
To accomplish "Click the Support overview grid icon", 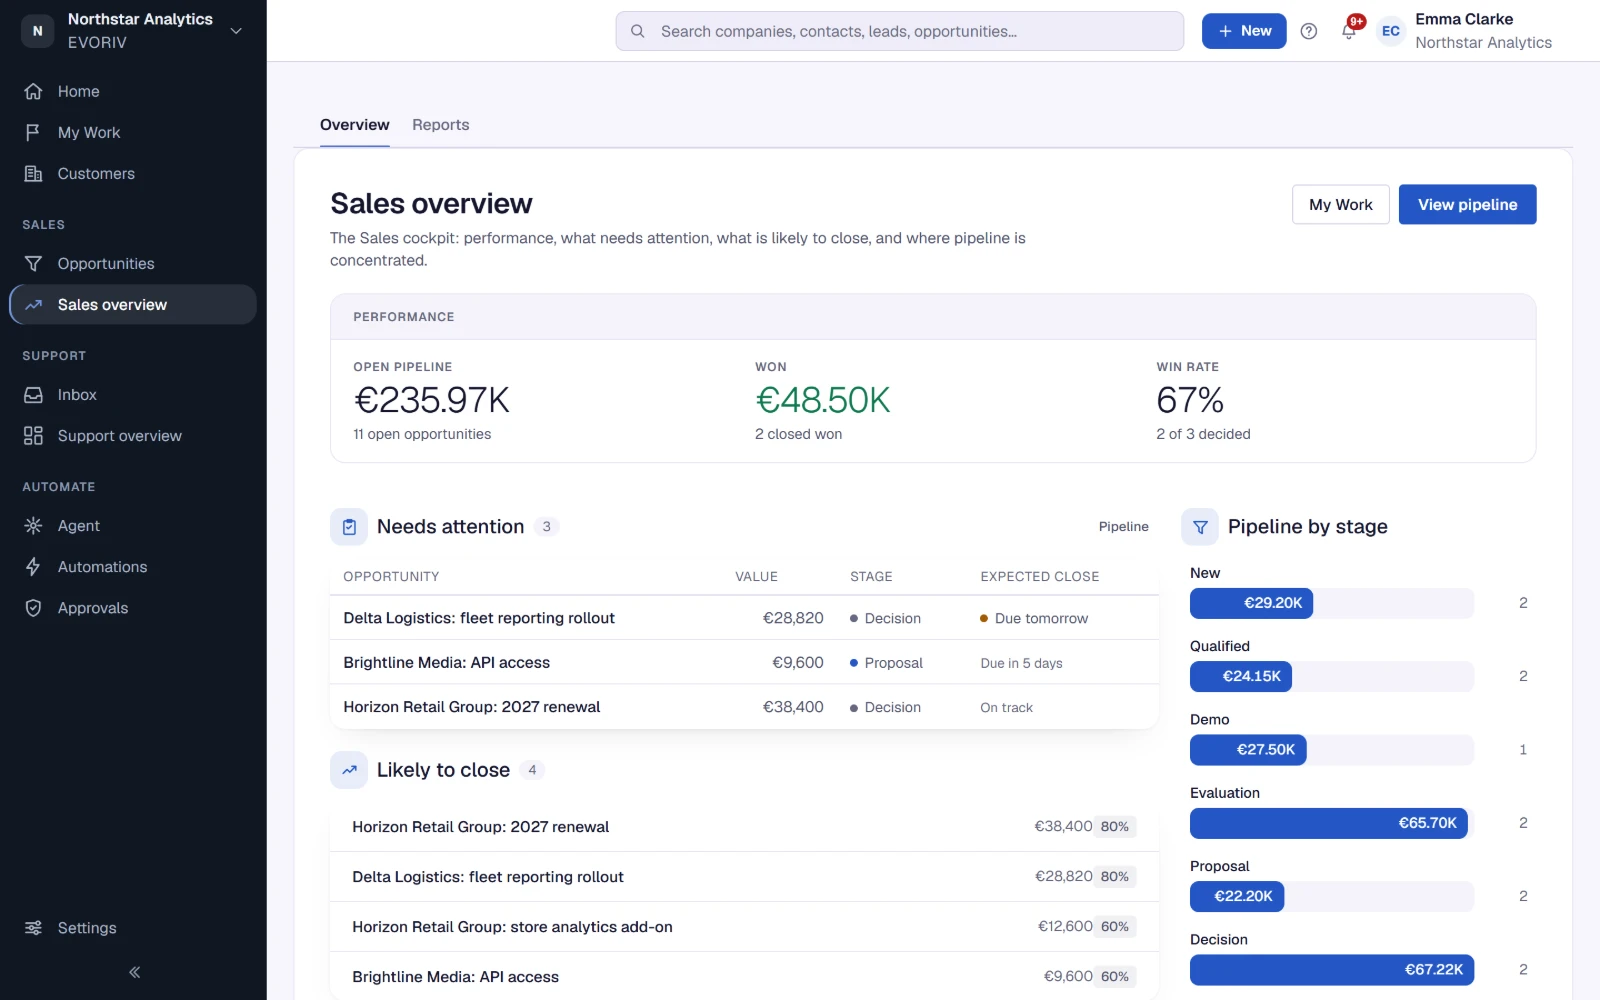I will [33, 435].
